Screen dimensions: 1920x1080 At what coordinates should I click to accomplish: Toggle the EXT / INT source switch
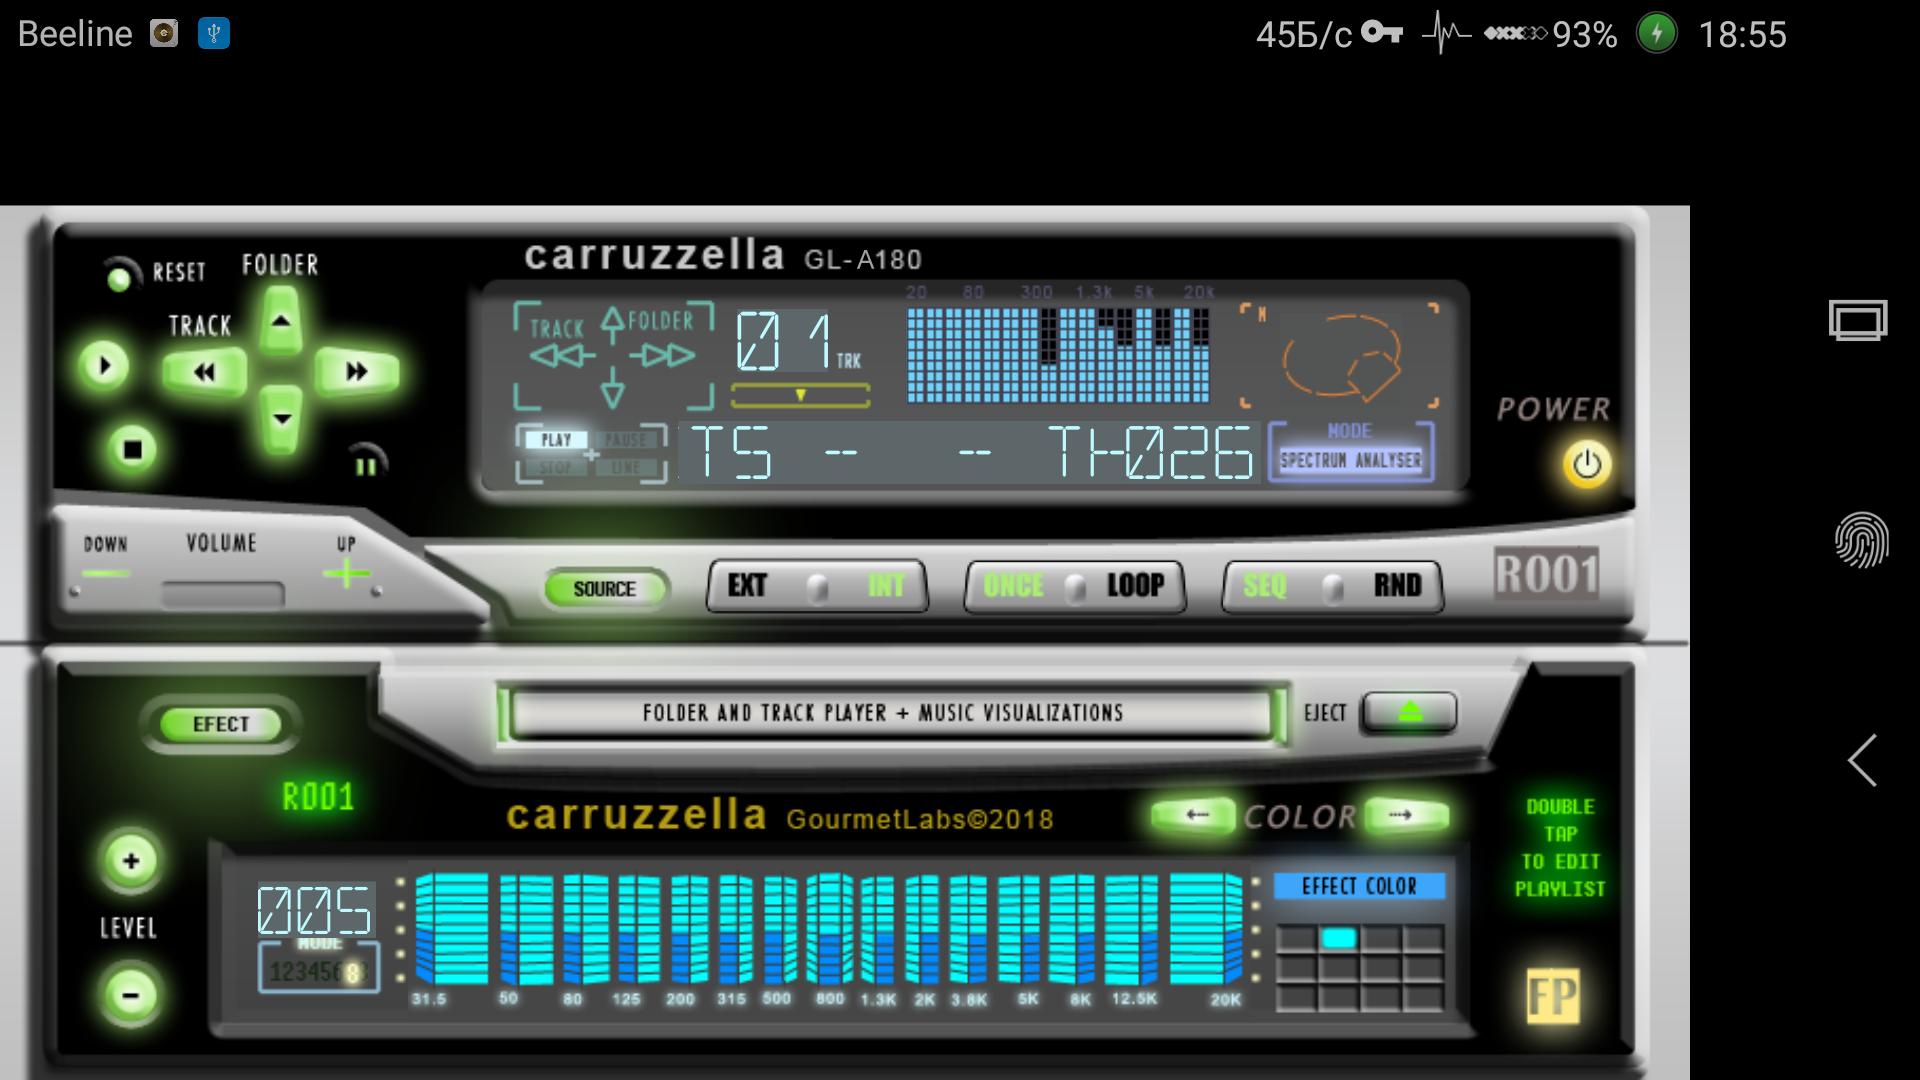(817, 586)
